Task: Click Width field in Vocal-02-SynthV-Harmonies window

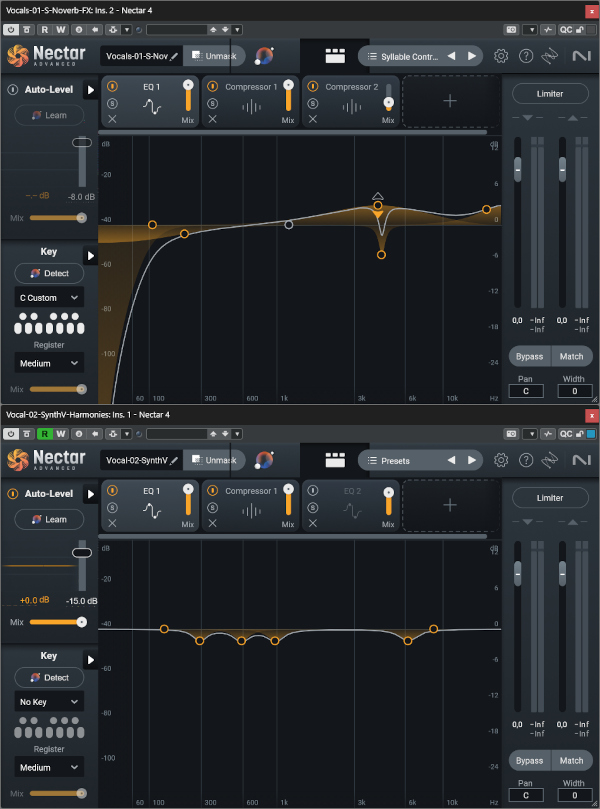Action: pyautogui.click(x=575, y=796)
